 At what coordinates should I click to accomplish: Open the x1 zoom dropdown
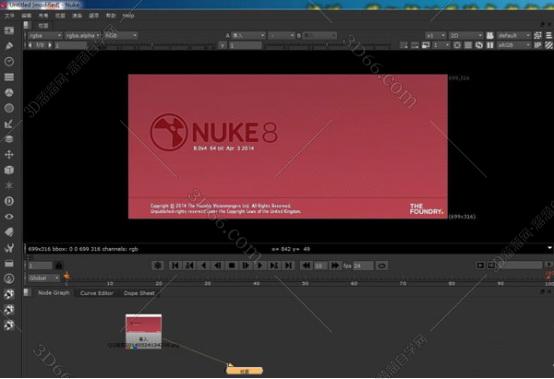point(435,36)
